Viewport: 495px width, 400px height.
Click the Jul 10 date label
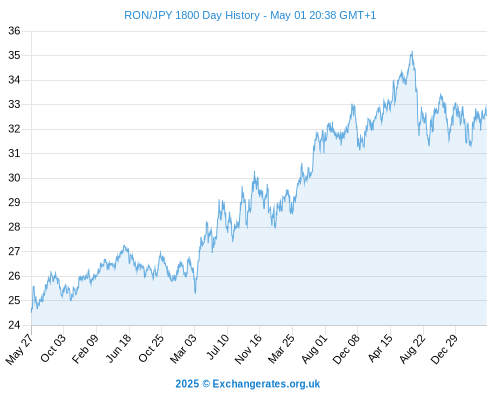(x=218, y=347)
